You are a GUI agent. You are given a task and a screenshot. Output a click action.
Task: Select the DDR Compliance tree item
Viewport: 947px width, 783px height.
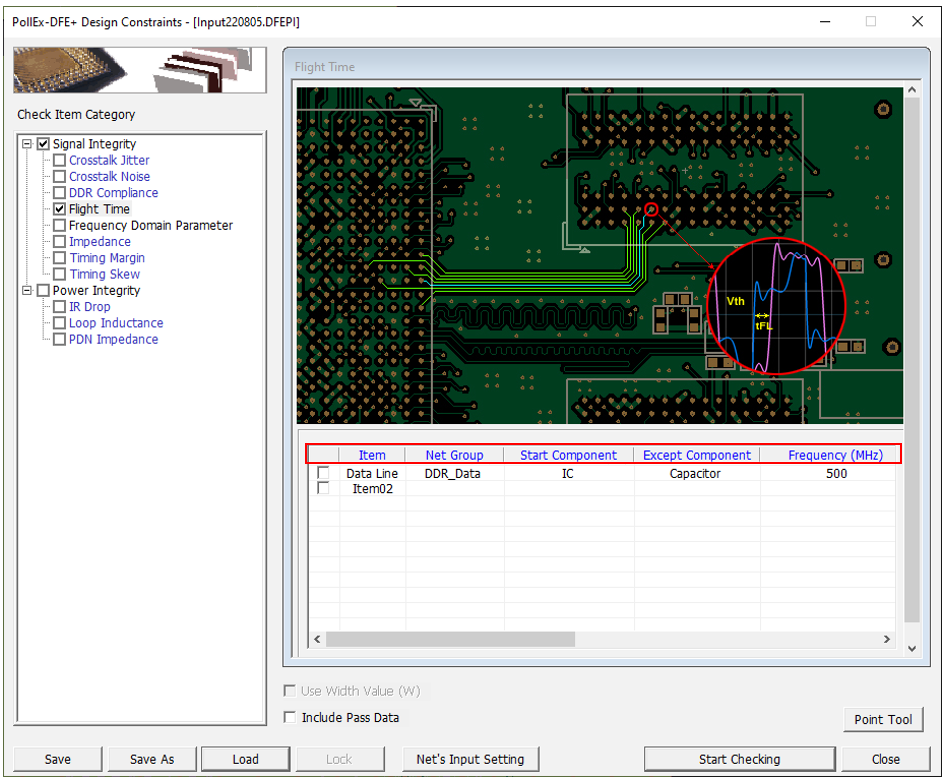click(x=113, y=193)
